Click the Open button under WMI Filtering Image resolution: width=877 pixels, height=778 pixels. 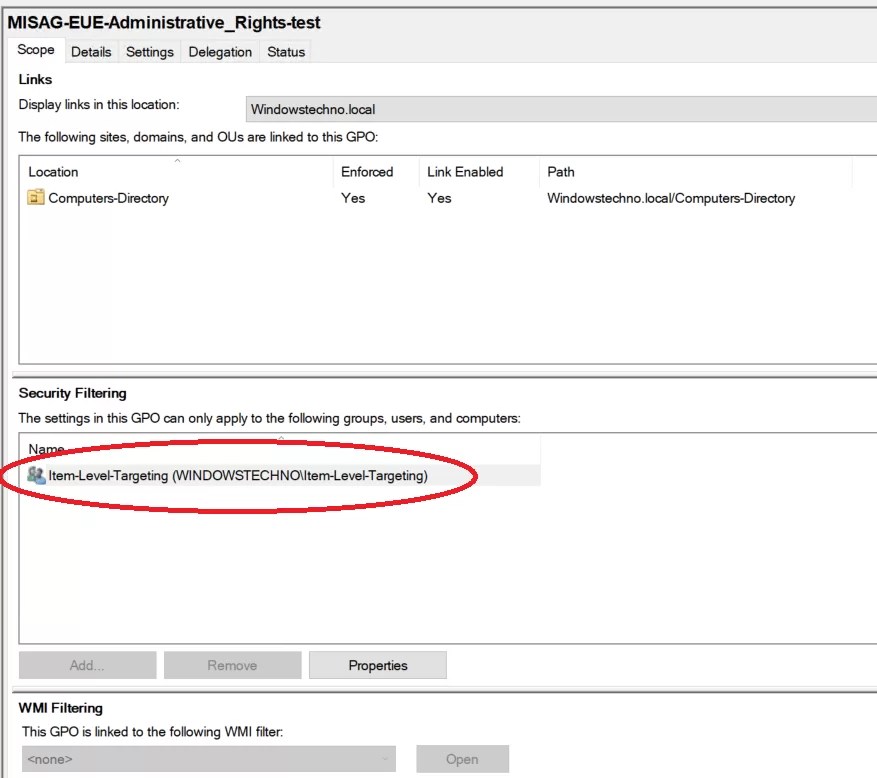click(x=461, y=759)
